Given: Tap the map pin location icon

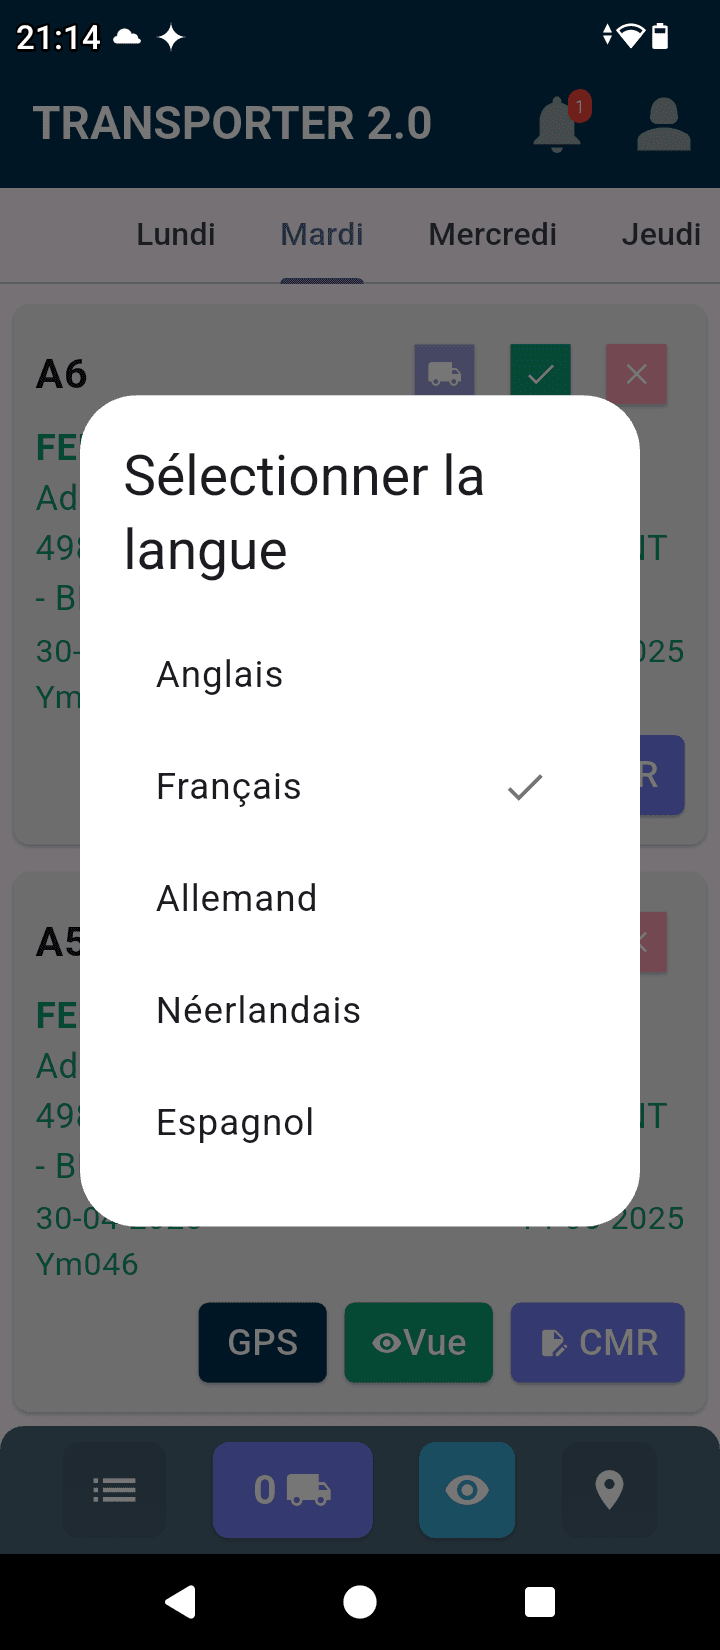Looking at the screenshot, I should [609, 1490].
